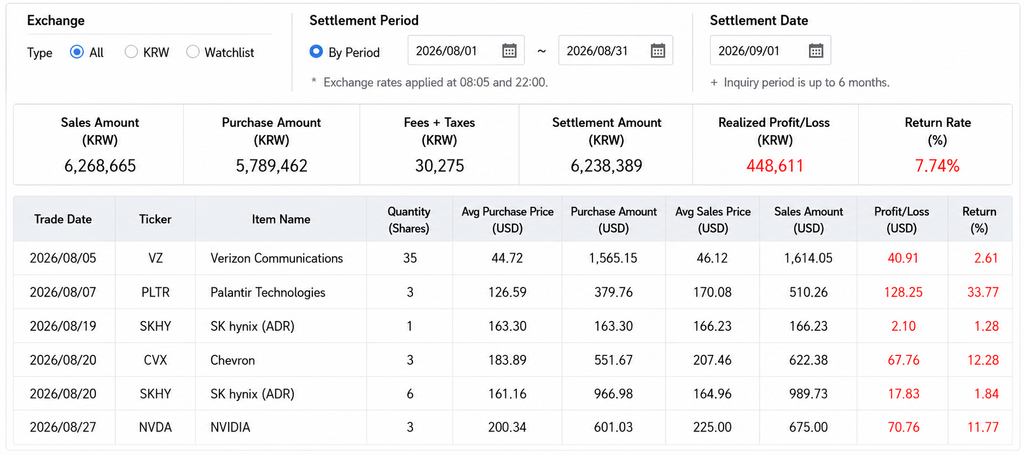The width and height of the screenshot is (1024, 455).
Task: Click trade date 2026/08/05
Action: pos(63,258)
